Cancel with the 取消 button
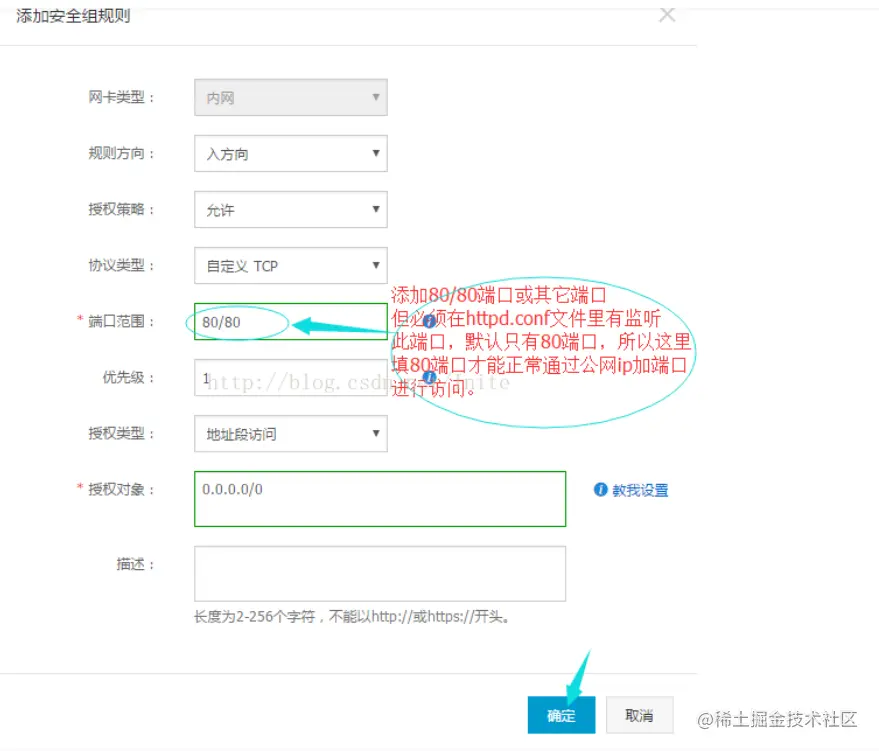 click(639, 715)
